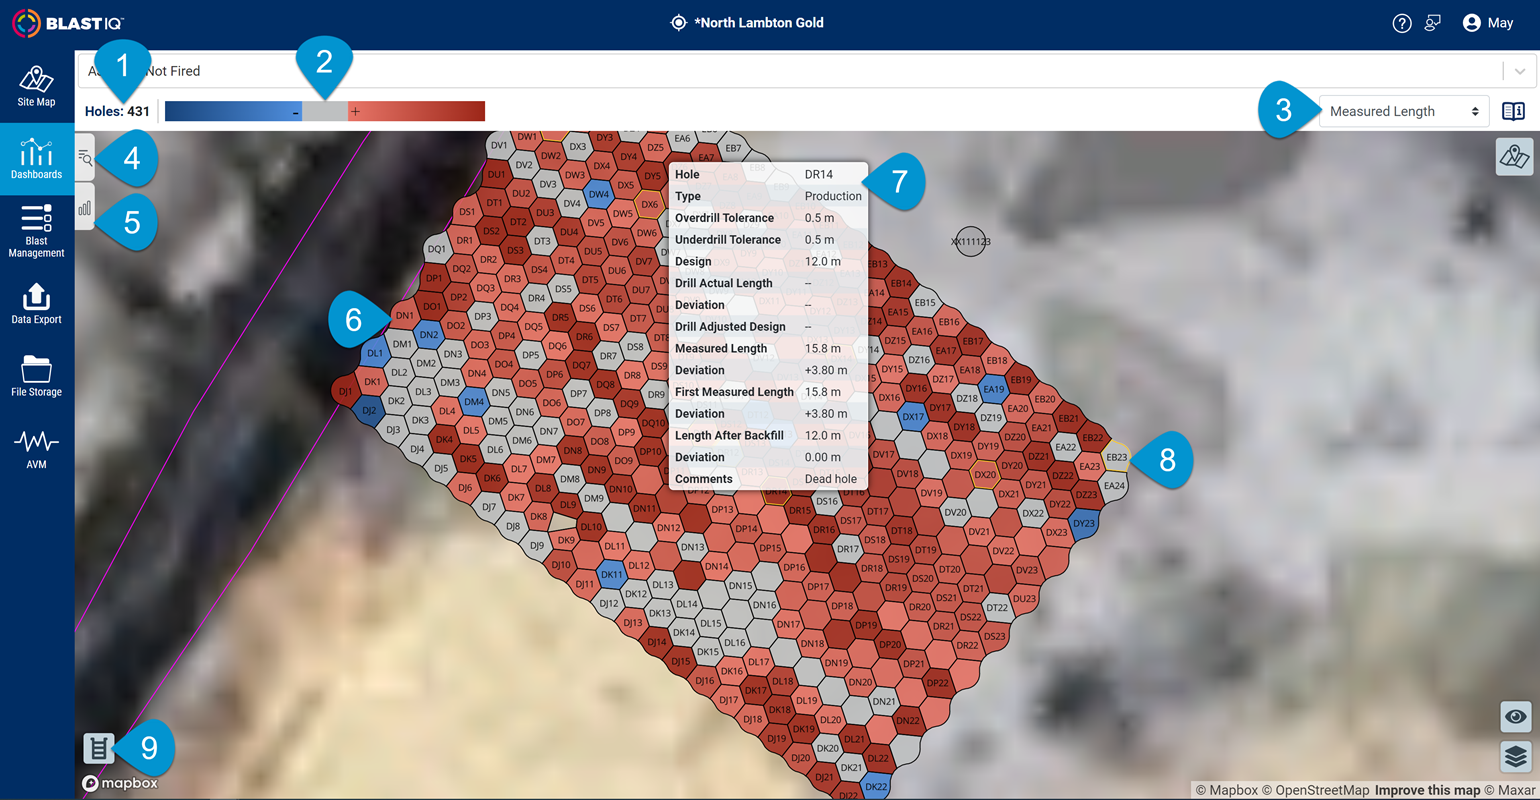
Task: Expand the Not Fired blast selector
Action: coord(1518,71)
